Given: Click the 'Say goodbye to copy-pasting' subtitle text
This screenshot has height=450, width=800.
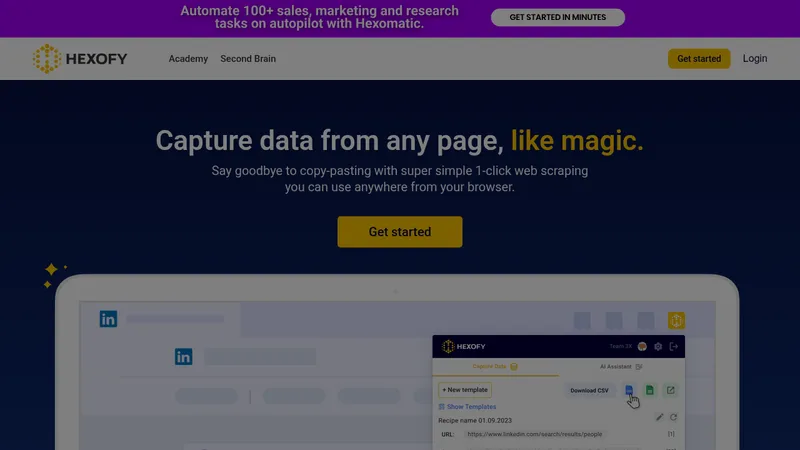Looking at the screenshot, I should [400, 179].
